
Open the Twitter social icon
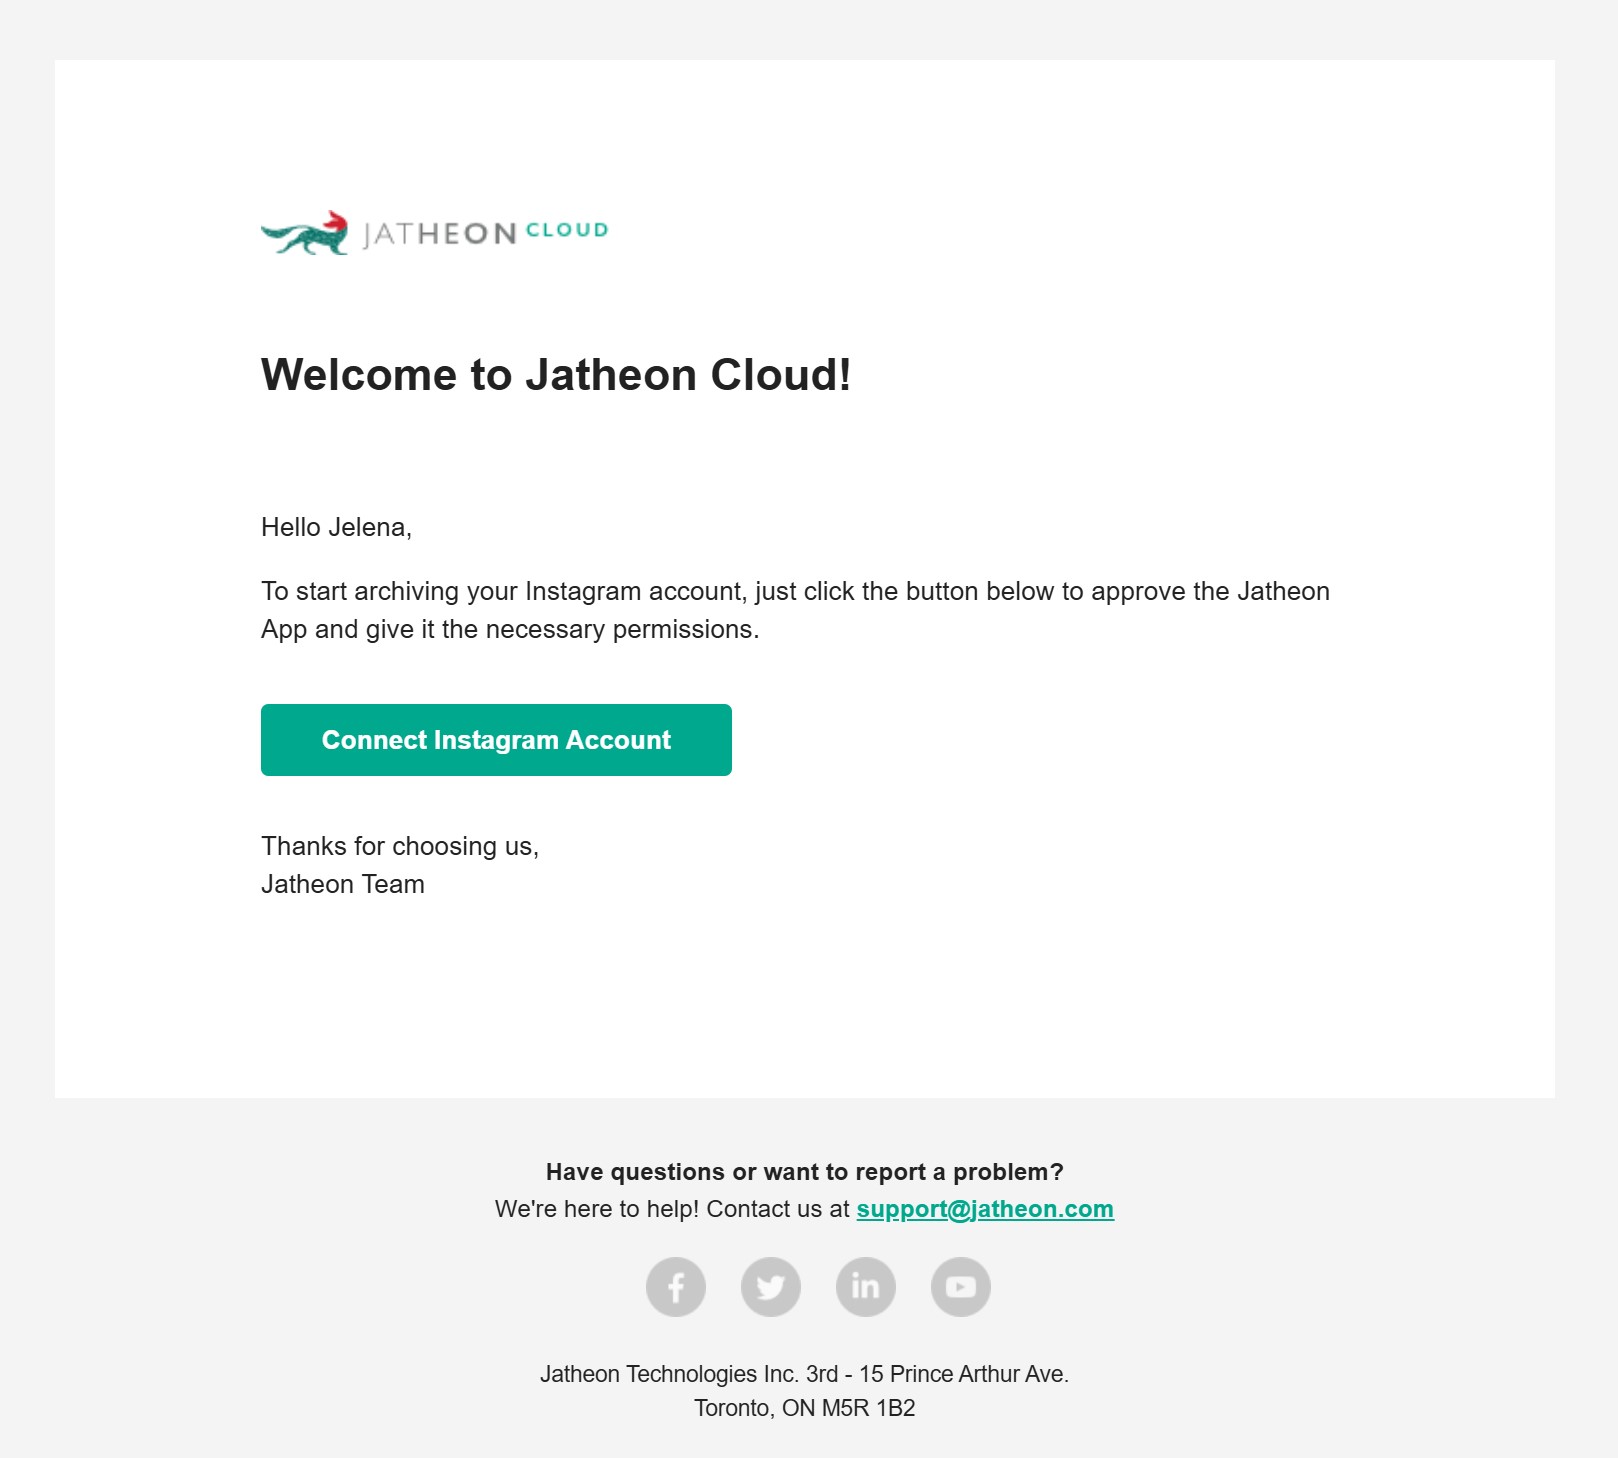click(771, 1287)
